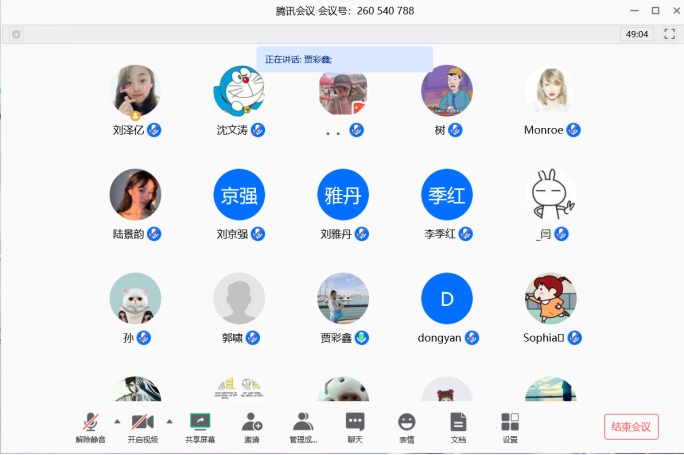Click the shield security icon at top left
684x455 pixels.
coord(17,34)
